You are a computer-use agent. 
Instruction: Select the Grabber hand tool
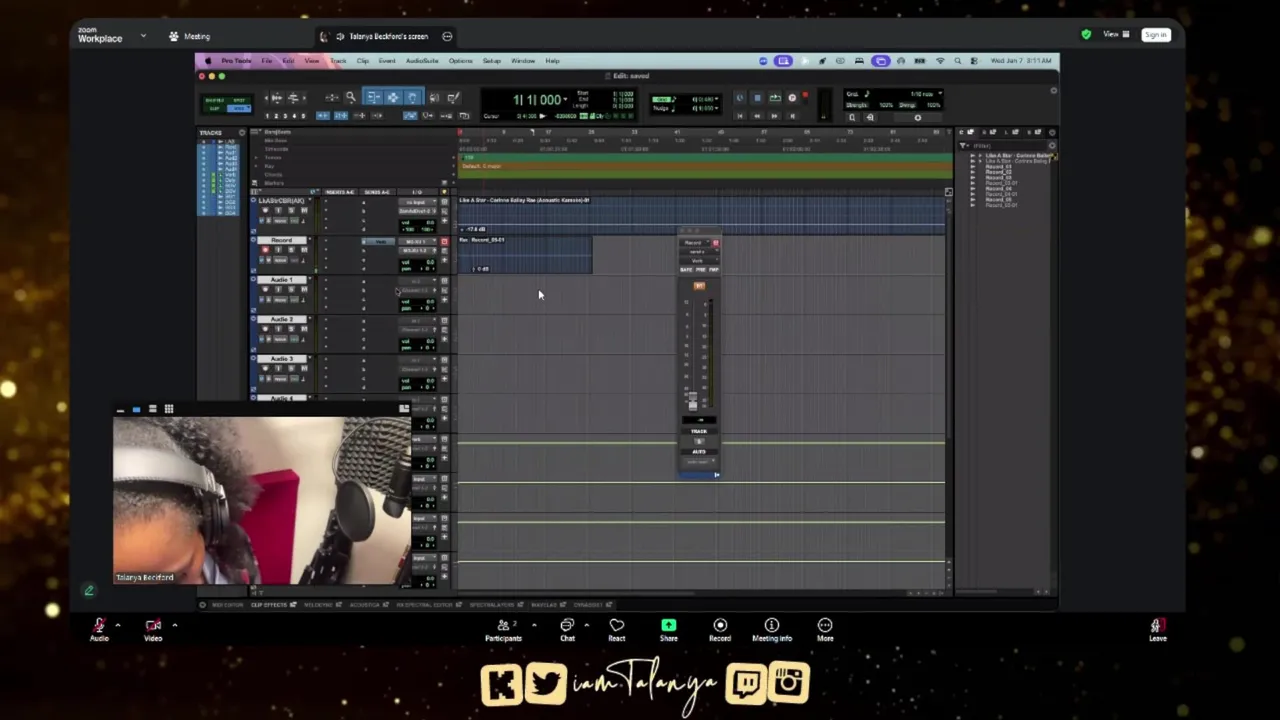pos(412,97)
